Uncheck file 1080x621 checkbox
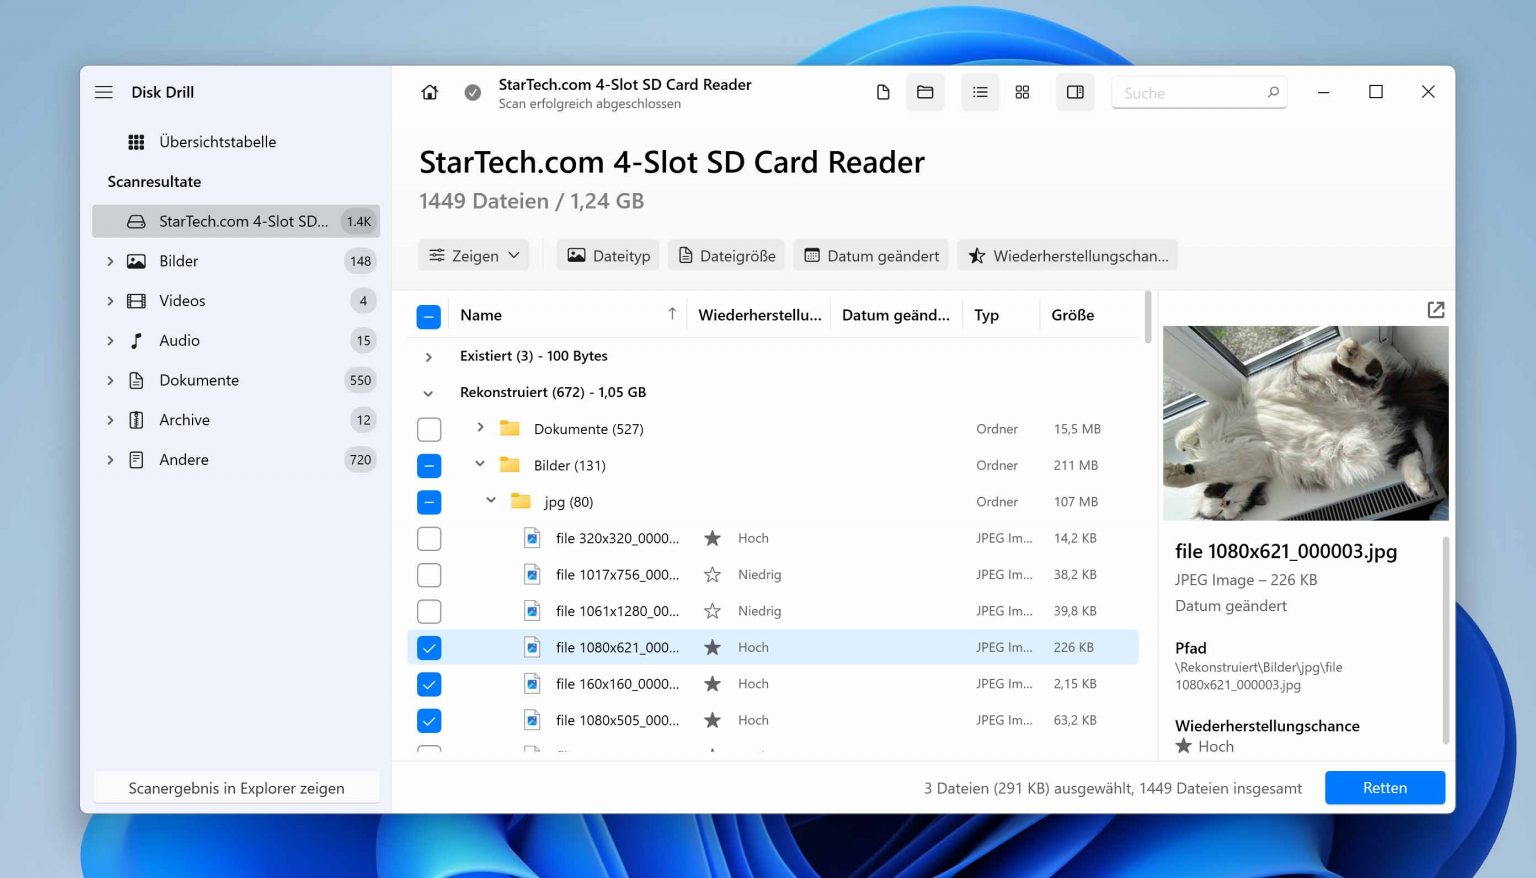 (429, 648)
